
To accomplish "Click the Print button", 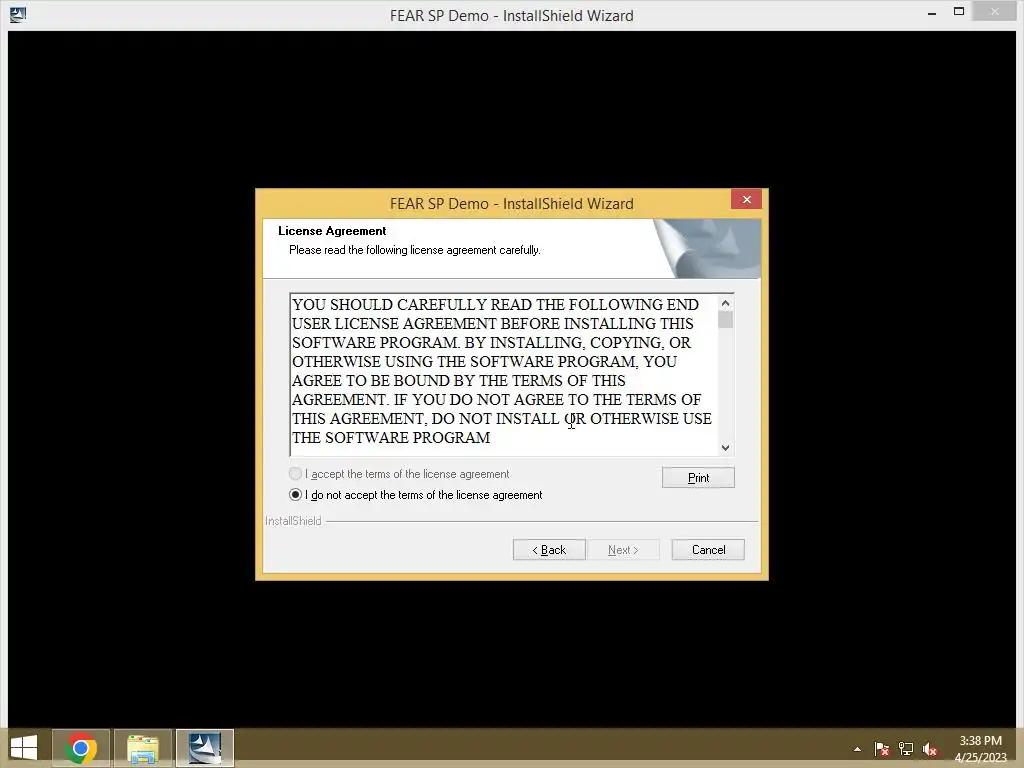I will pyautogui.click(x=698, y=477).
